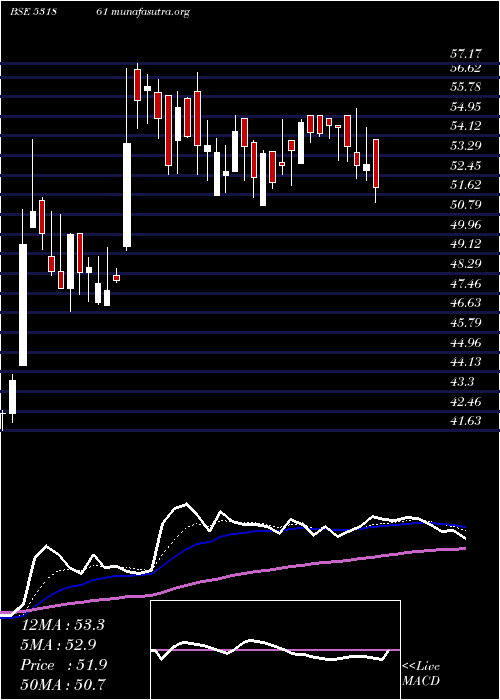Click the 46.63 price label

(x=466, y=303)
